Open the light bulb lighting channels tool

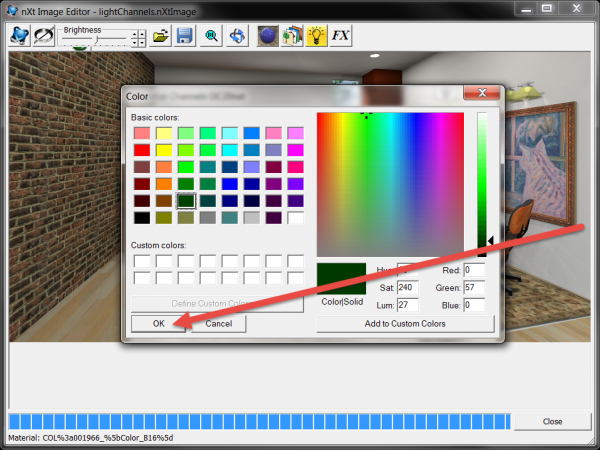pos(317,36)
